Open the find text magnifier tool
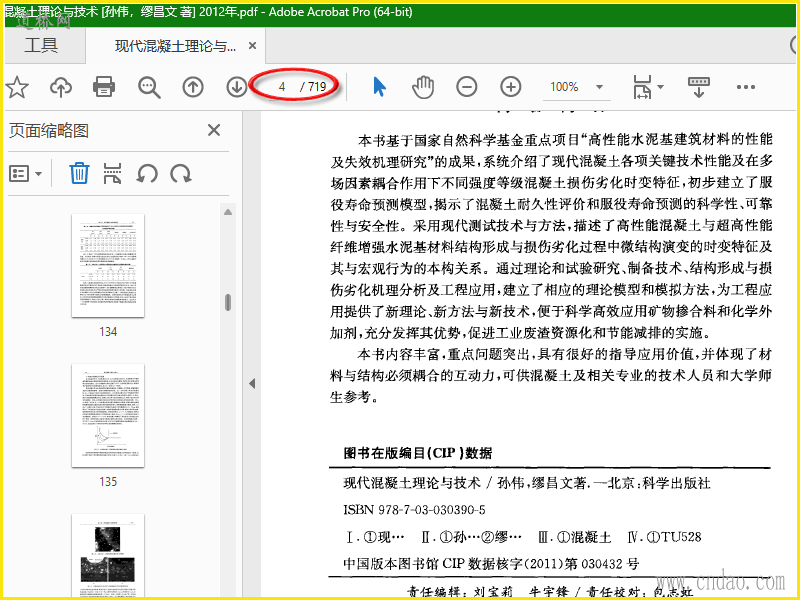The image size is (800, 600). click(x=149, y=87)
